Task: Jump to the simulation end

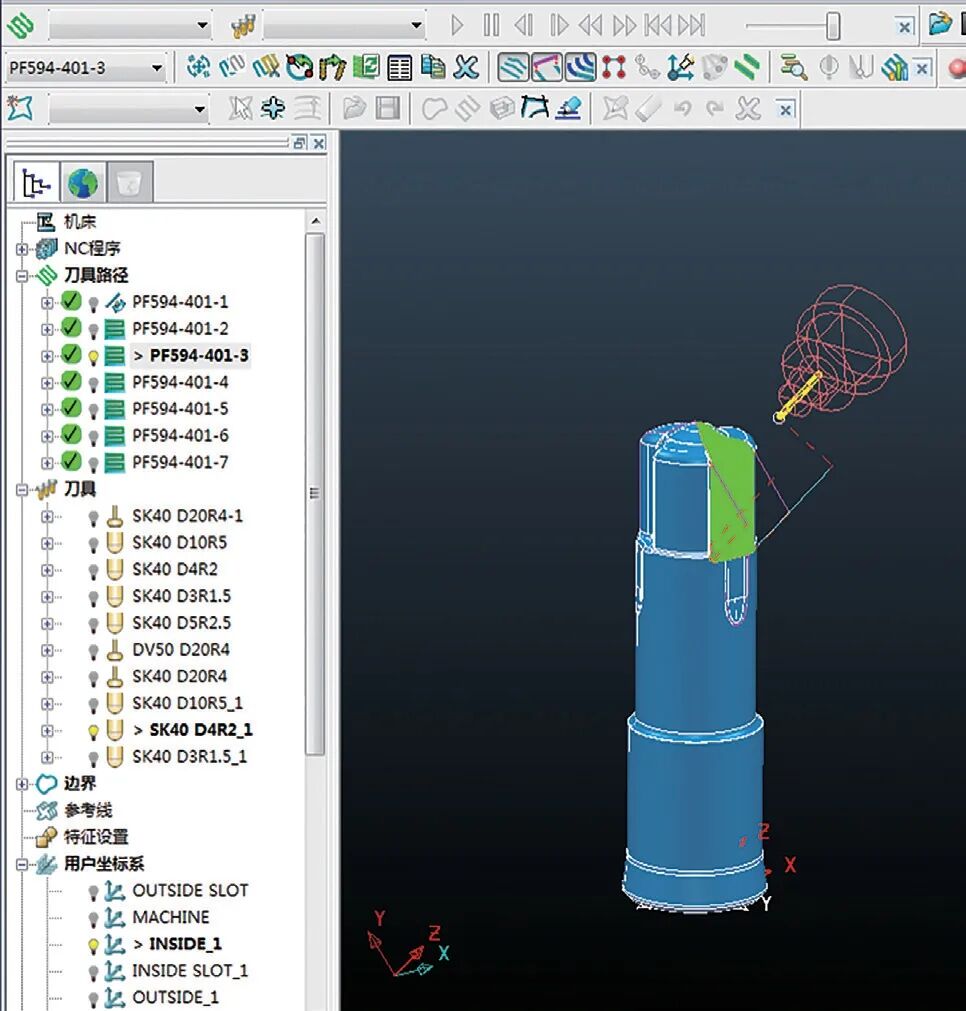Action: tap(692, 26)
